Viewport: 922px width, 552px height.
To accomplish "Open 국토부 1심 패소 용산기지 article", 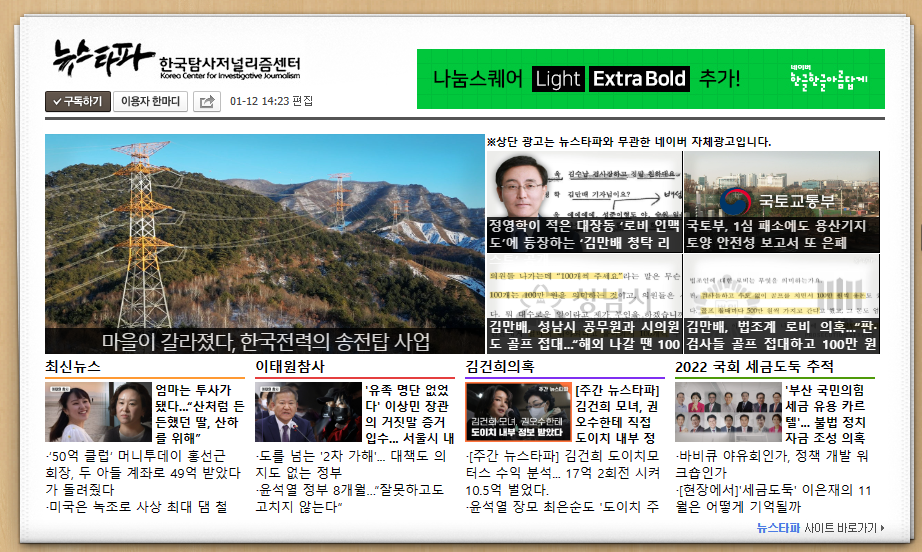I will click(782, 202).
